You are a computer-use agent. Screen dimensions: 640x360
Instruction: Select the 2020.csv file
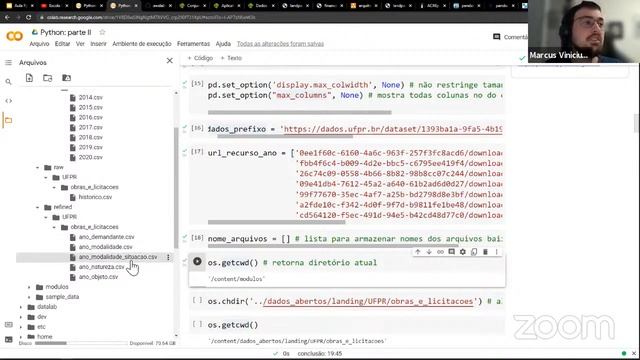point(90,157)
